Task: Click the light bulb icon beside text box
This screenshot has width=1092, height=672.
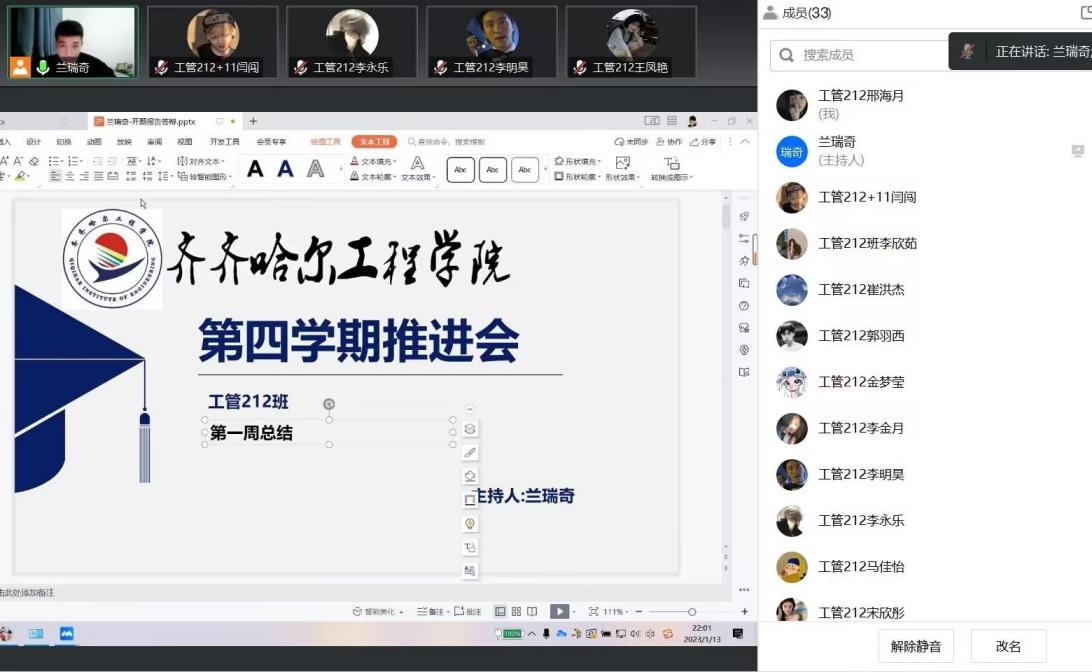Action: coord(470,524)
